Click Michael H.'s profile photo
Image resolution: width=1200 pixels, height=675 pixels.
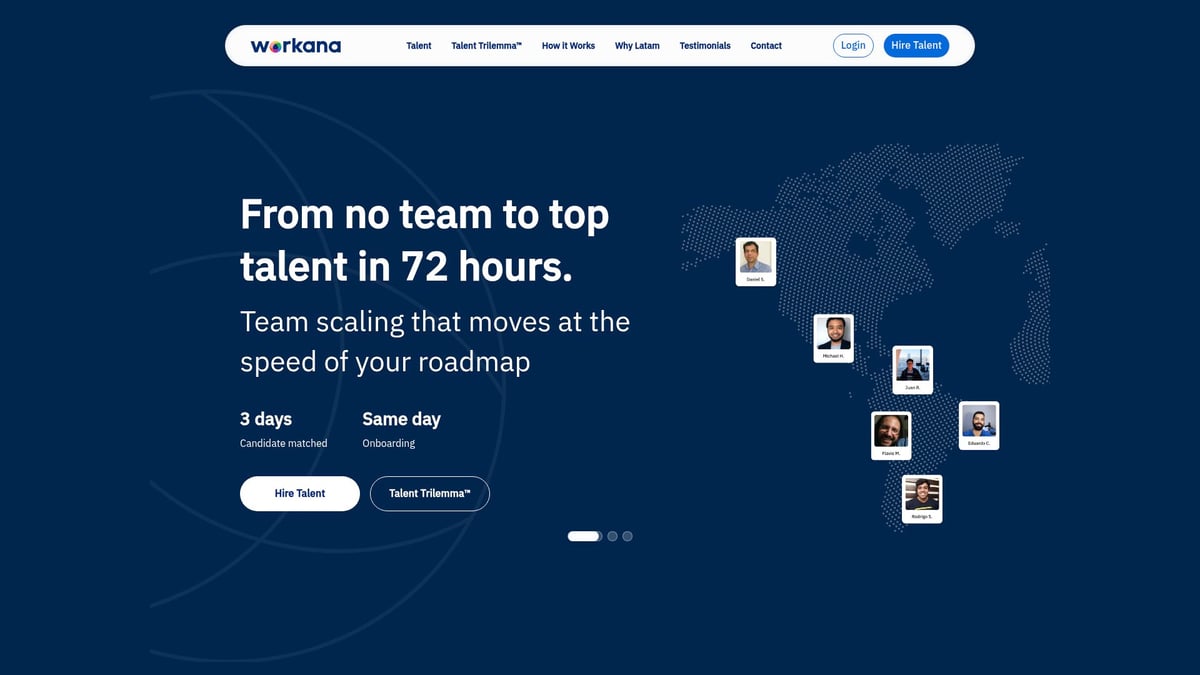833,337
